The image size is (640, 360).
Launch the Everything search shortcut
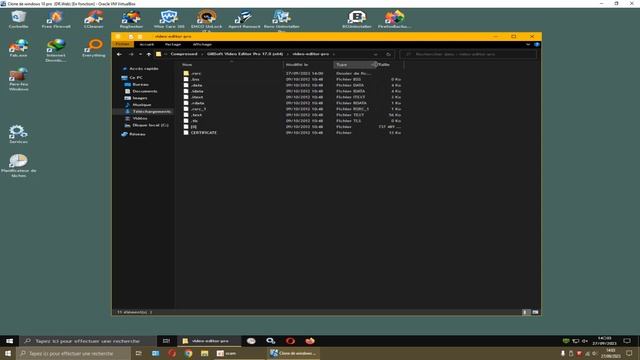(93, 48)
